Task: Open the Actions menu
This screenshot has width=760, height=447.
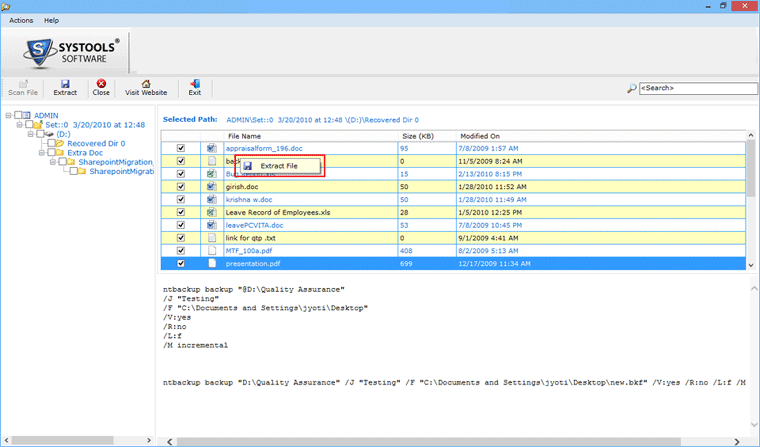Action: tap(21, 20)
